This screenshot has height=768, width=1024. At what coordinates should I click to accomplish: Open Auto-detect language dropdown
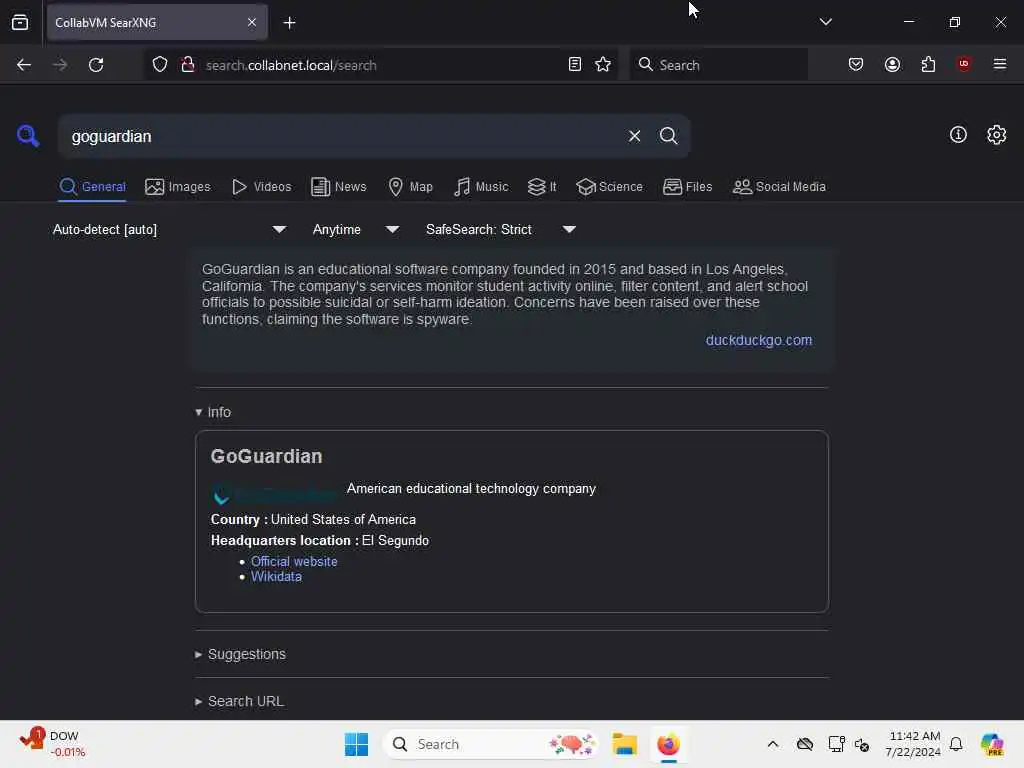pyautogui.click(x=169, y=229)
